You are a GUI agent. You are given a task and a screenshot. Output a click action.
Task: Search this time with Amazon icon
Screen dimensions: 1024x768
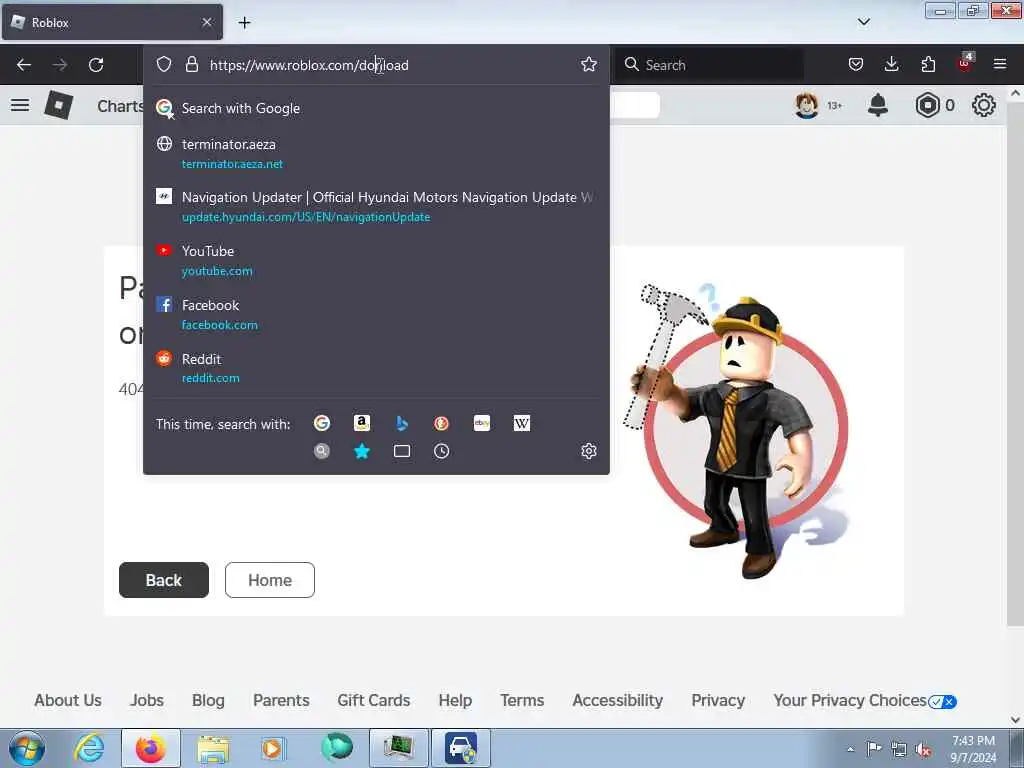point(362,423)
